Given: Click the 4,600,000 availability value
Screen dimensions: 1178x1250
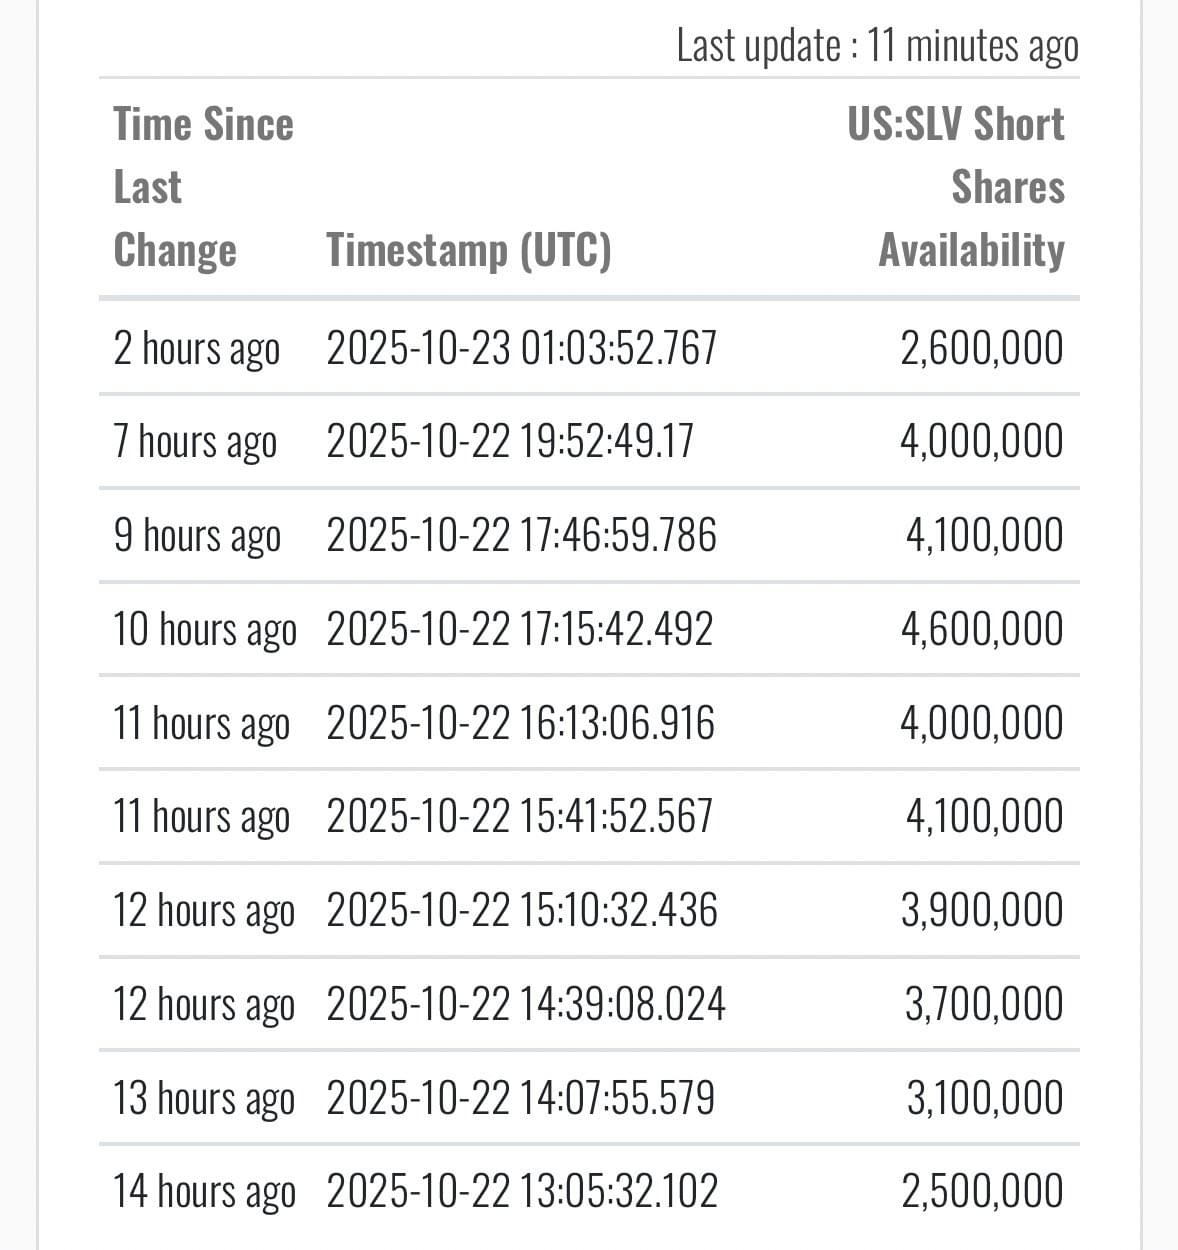Looking at the screenshot, I should (x=981, y=629).
